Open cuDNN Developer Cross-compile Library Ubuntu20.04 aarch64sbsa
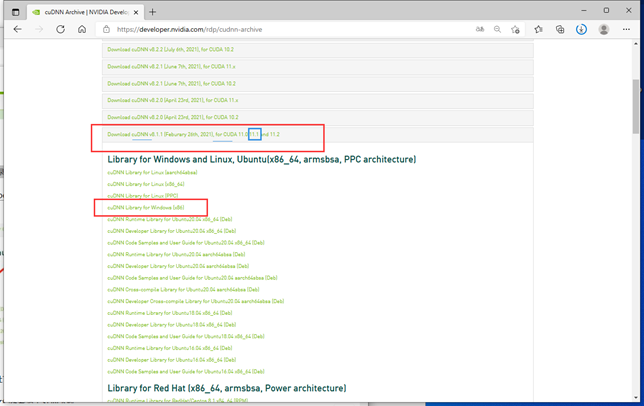The width and height of the screenshot is (644, 406). point(196,301)
